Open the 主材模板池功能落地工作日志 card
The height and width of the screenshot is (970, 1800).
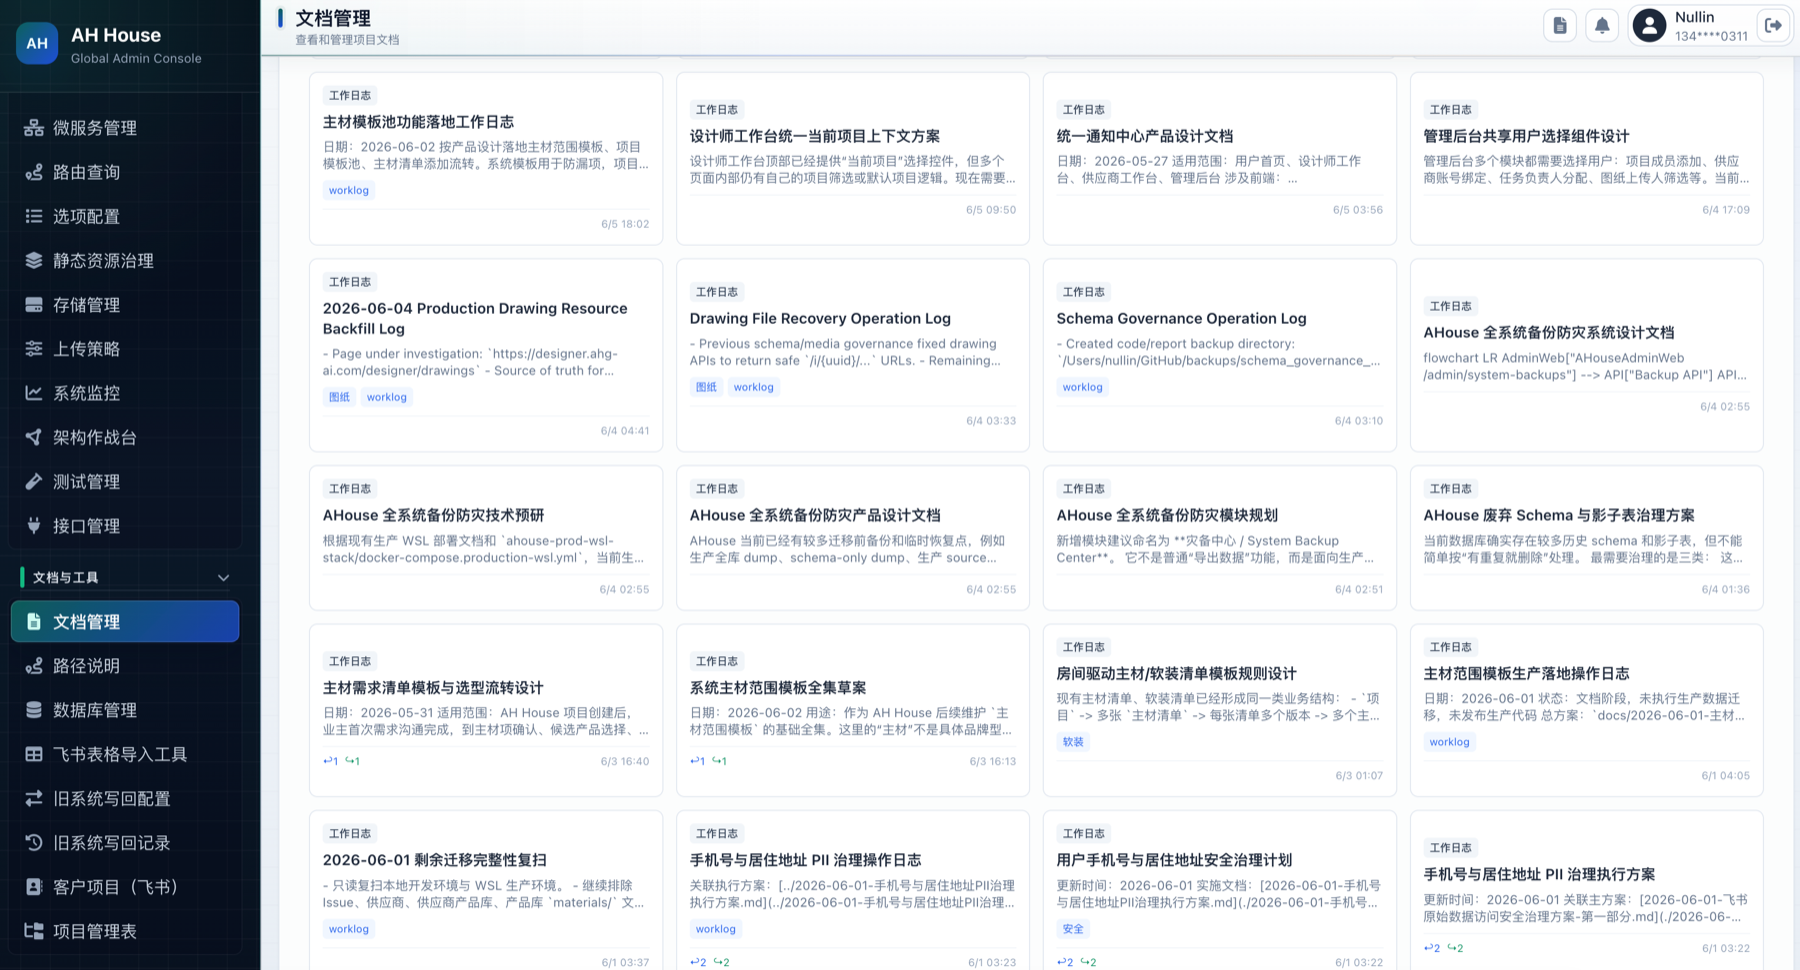coord(486,158)
